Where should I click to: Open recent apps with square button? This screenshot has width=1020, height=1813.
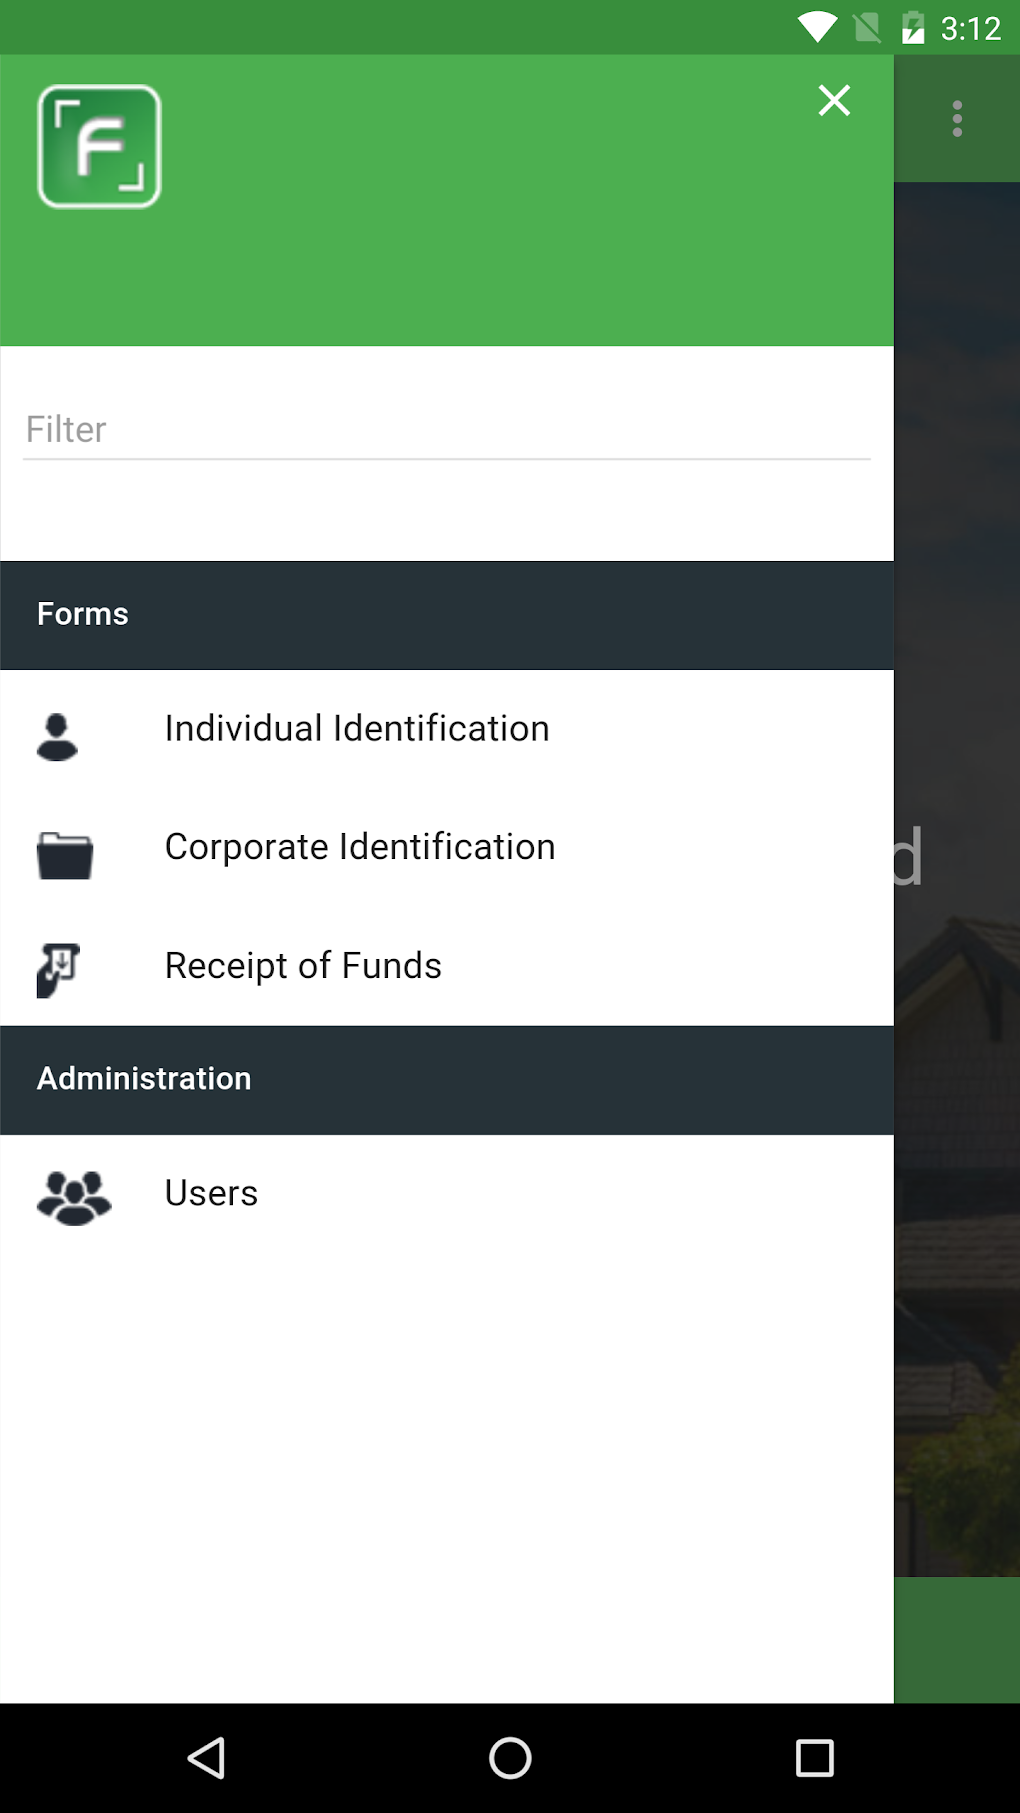(x=814, y=1758)
